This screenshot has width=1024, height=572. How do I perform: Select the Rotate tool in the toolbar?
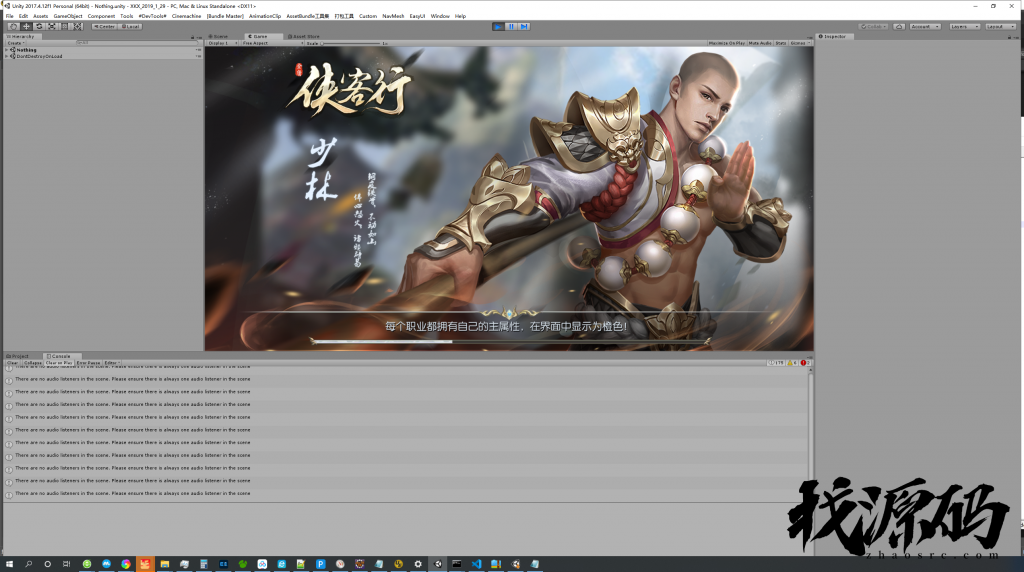tap(39, 26)
